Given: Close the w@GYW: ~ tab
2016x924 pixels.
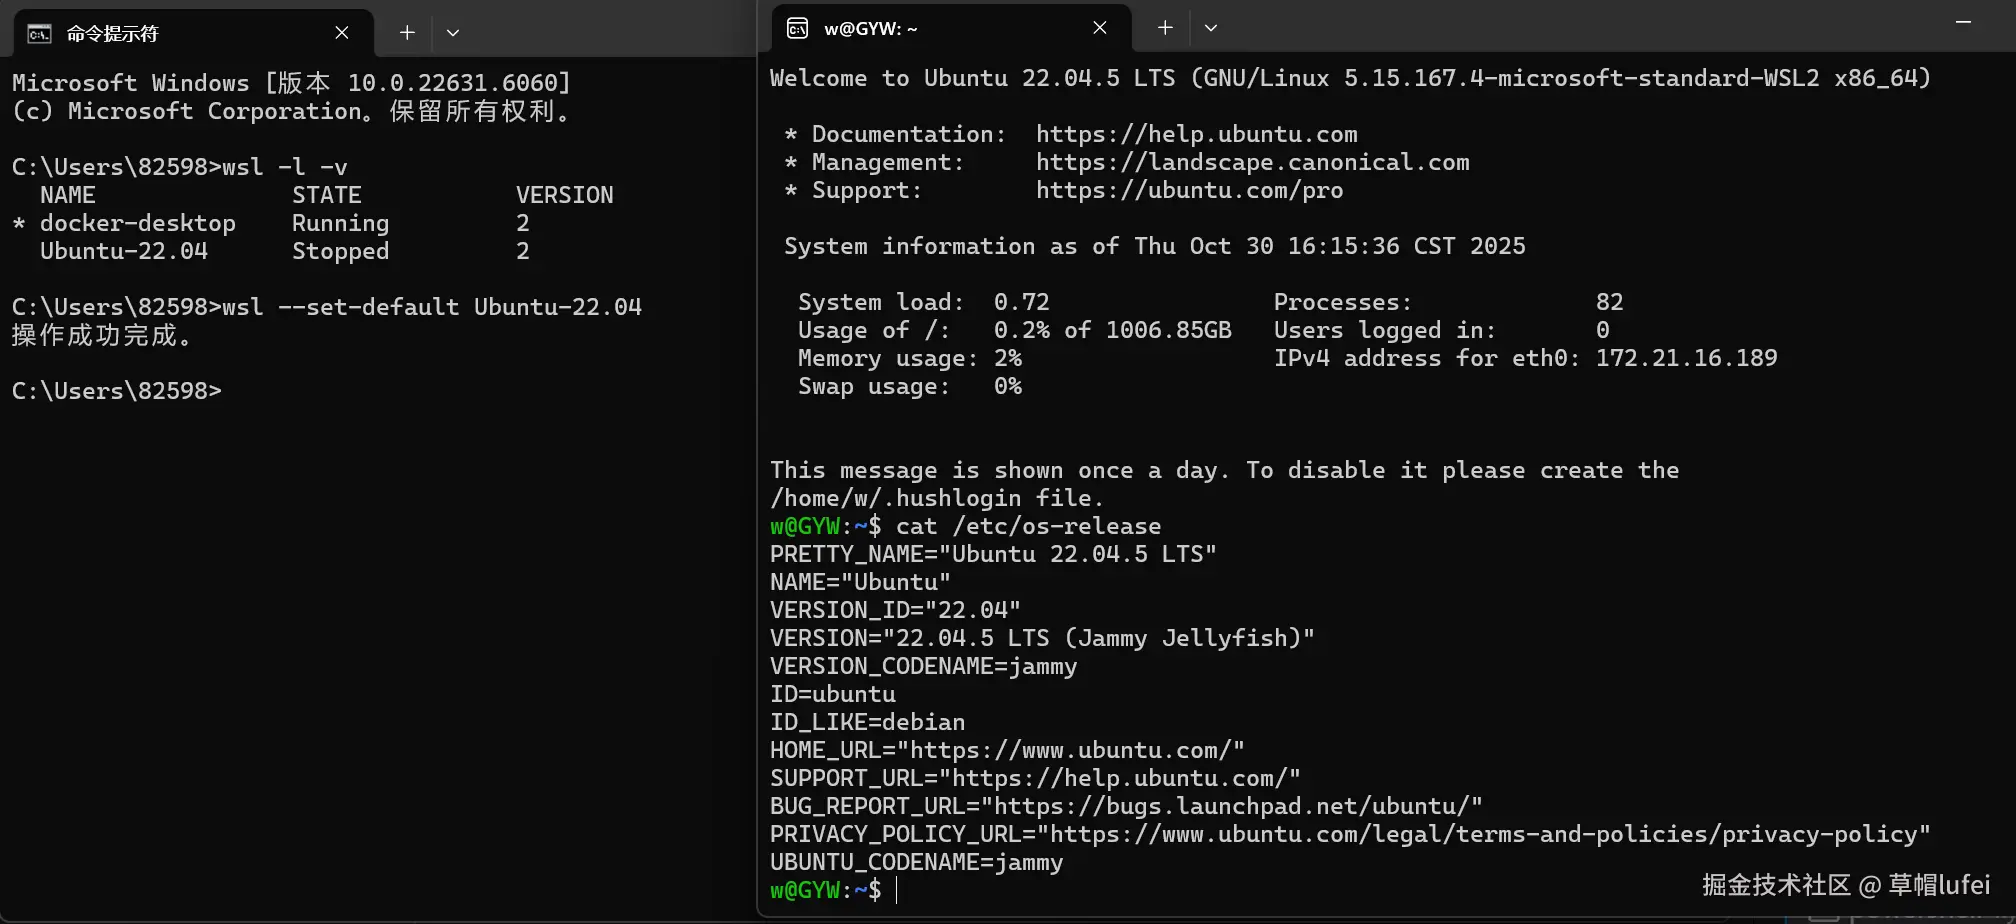Looking at the screenshot, I should point(1100,28).
